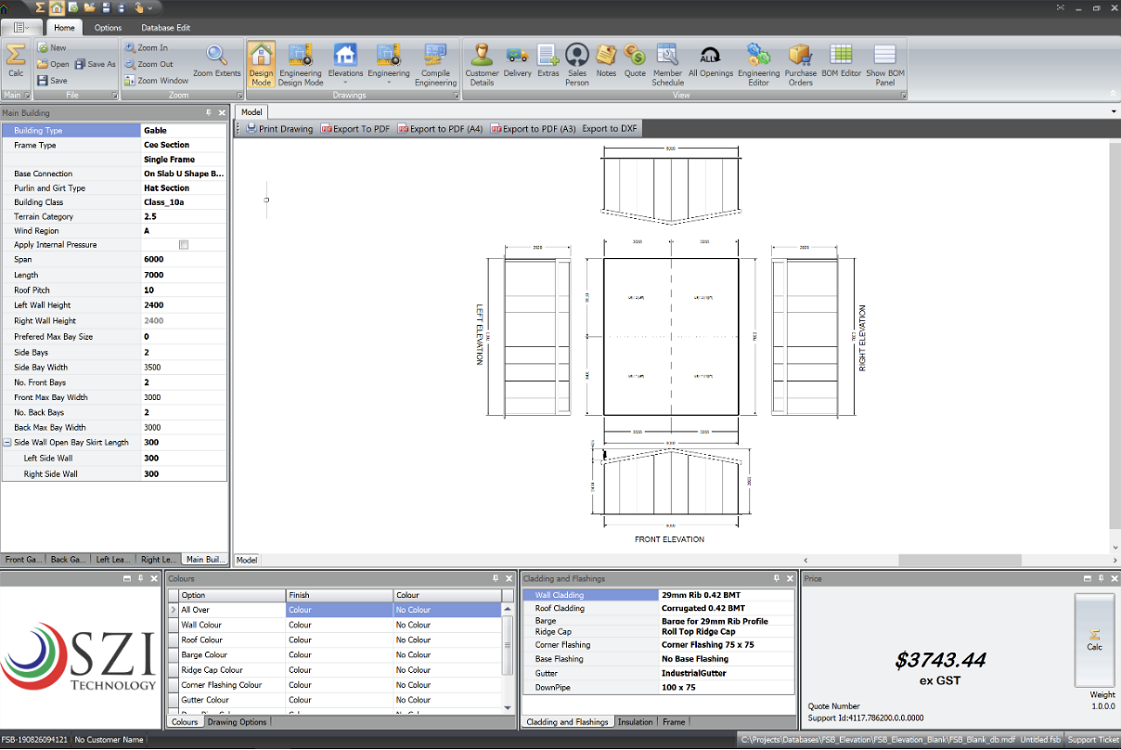The width and height of the screenshot is (1121, 750).
Task: Open BOM Editor
Action: 841,61
